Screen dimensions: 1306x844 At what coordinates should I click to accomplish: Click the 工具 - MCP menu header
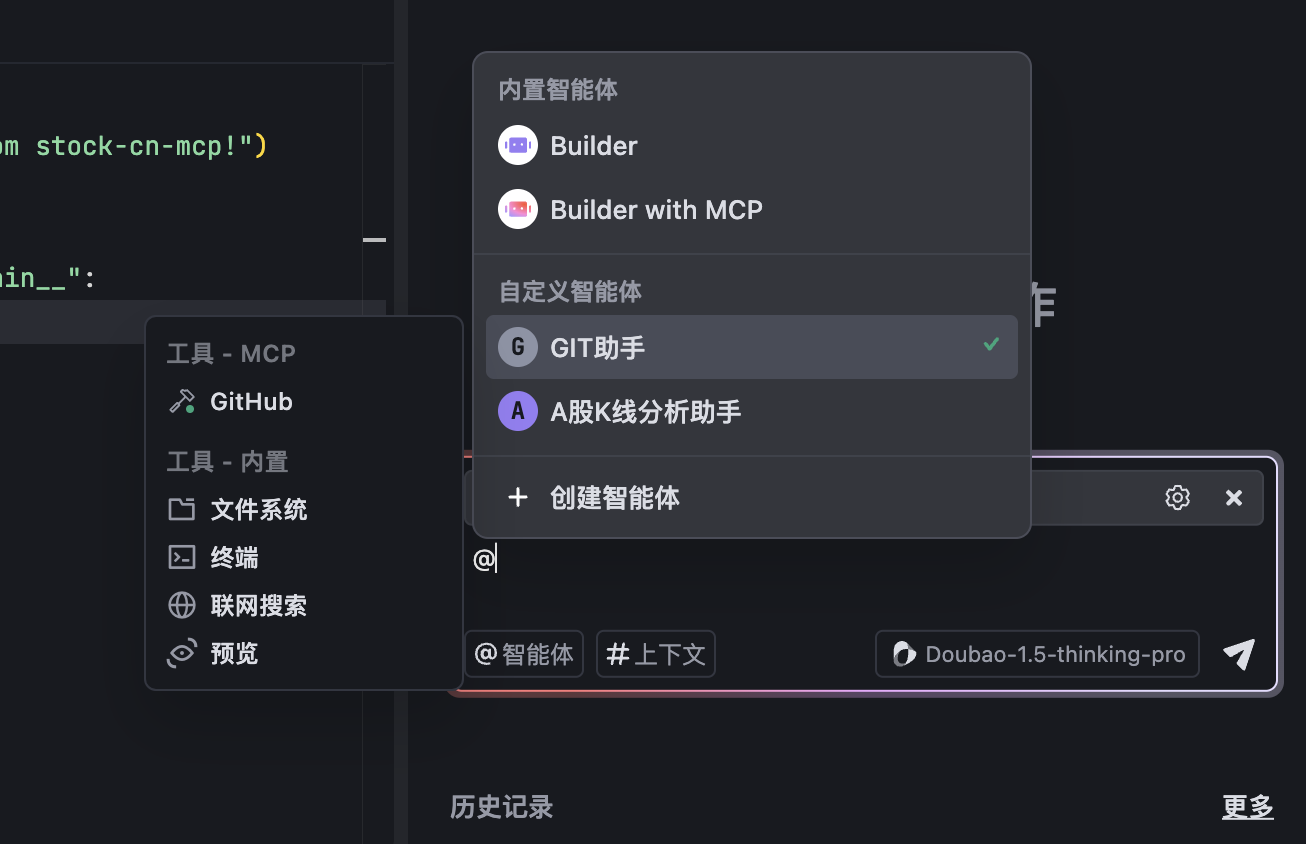click(230, 353)
